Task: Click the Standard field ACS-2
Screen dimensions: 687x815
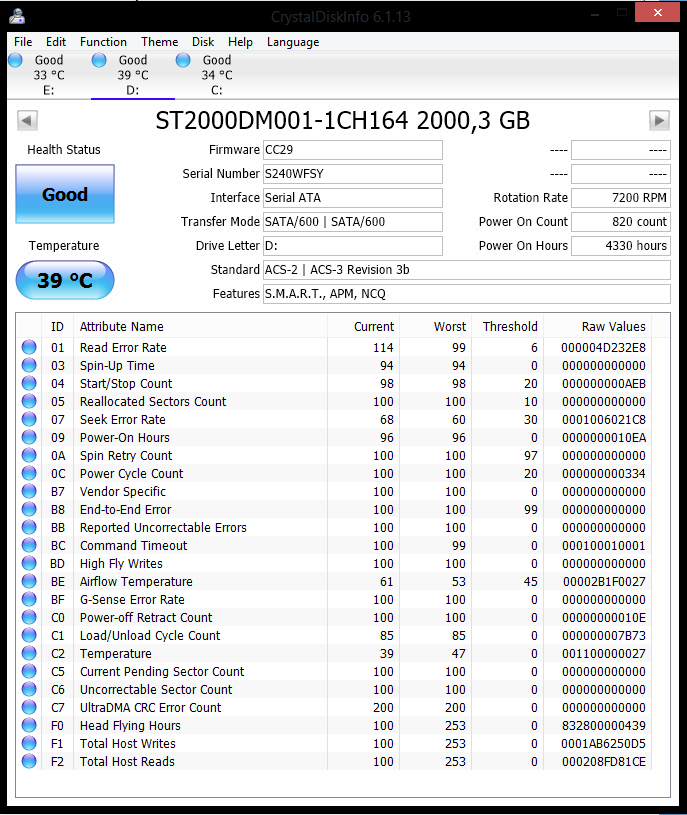Action: pos(467,270)
